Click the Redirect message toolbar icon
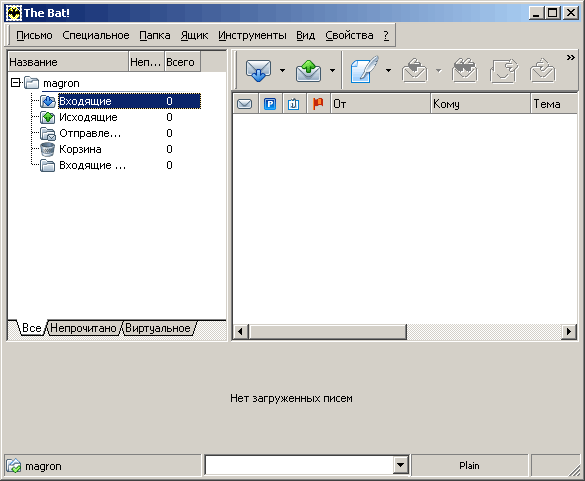This screenshot has width=585, height=481. point(543,70)
